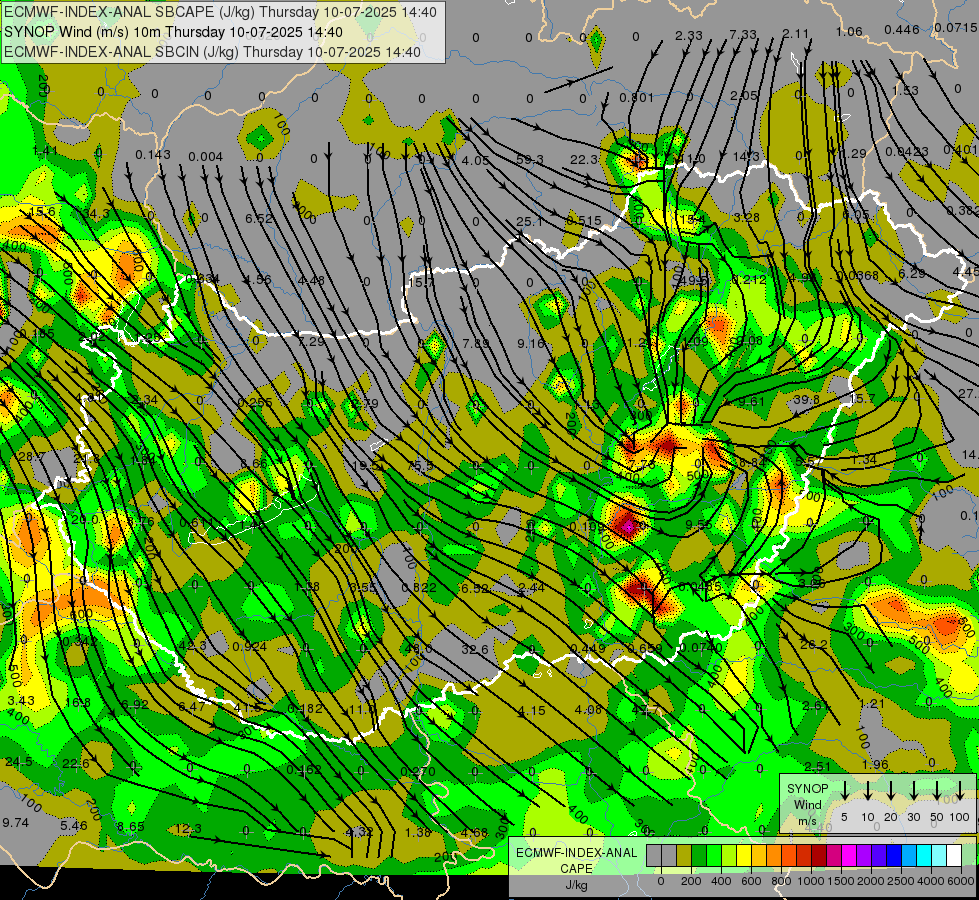Click the map value 22.6
The width and height of the screenshot is (979, 900).
(x=76, y=763)
